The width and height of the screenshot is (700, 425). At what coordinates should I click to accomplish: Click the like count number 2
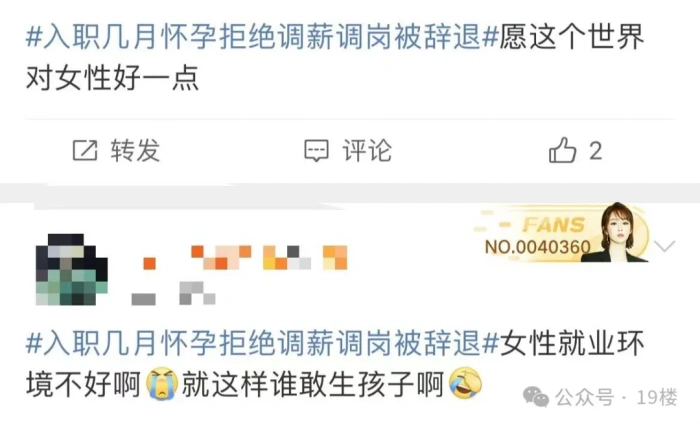[596, 151]
